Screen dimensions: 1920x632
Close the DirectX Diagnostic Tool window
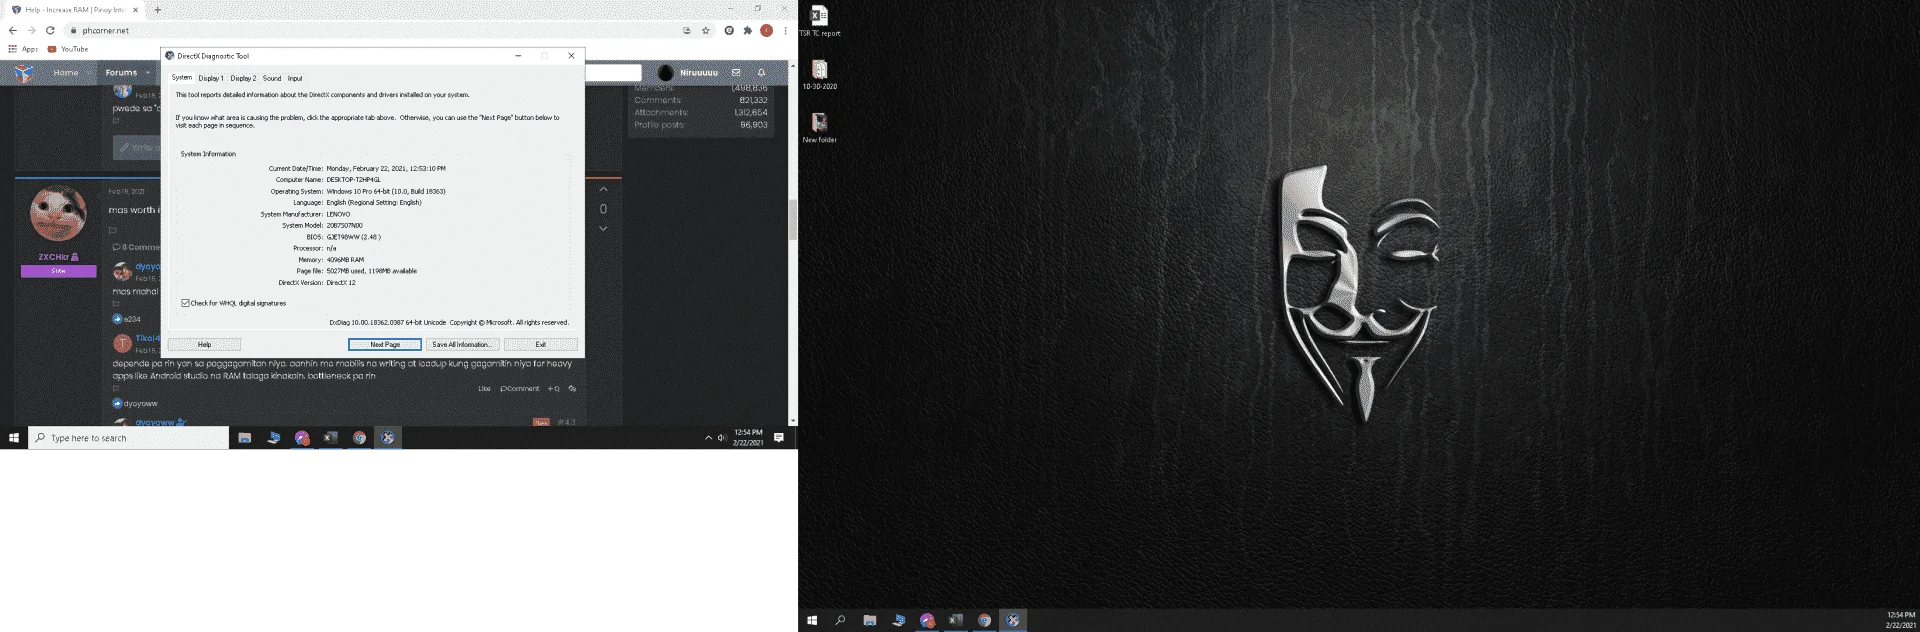pyautogui.click(x=571, y=56)
